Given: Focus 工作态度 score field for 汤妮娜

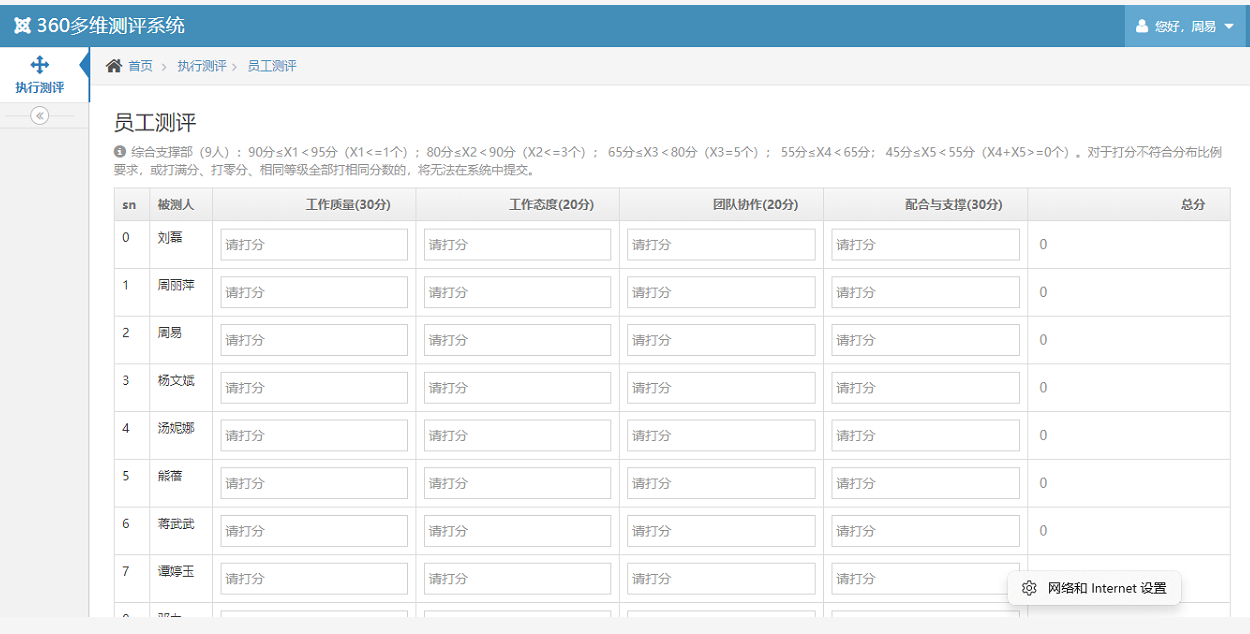Looking at the screenshot, I should (517, 435).
